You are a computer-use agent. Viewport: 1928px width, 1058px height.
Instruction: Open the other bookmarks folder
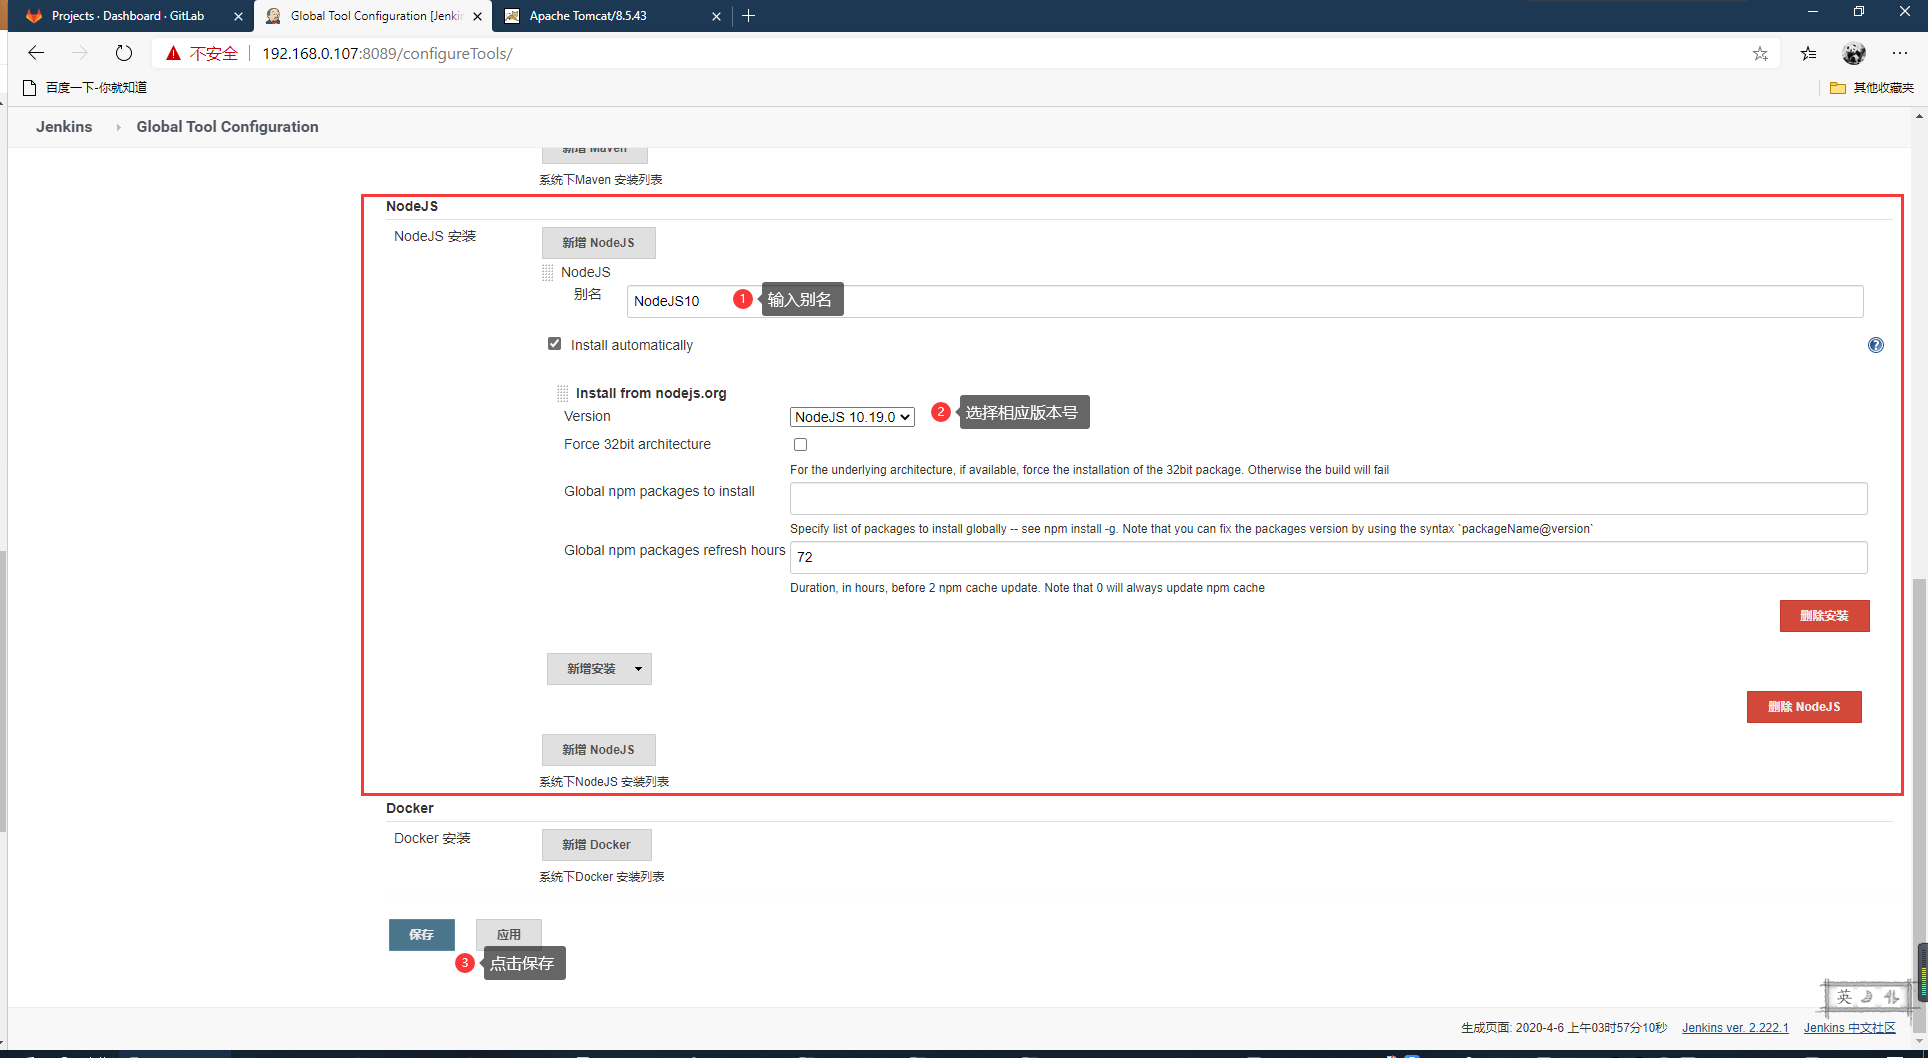1872,88
